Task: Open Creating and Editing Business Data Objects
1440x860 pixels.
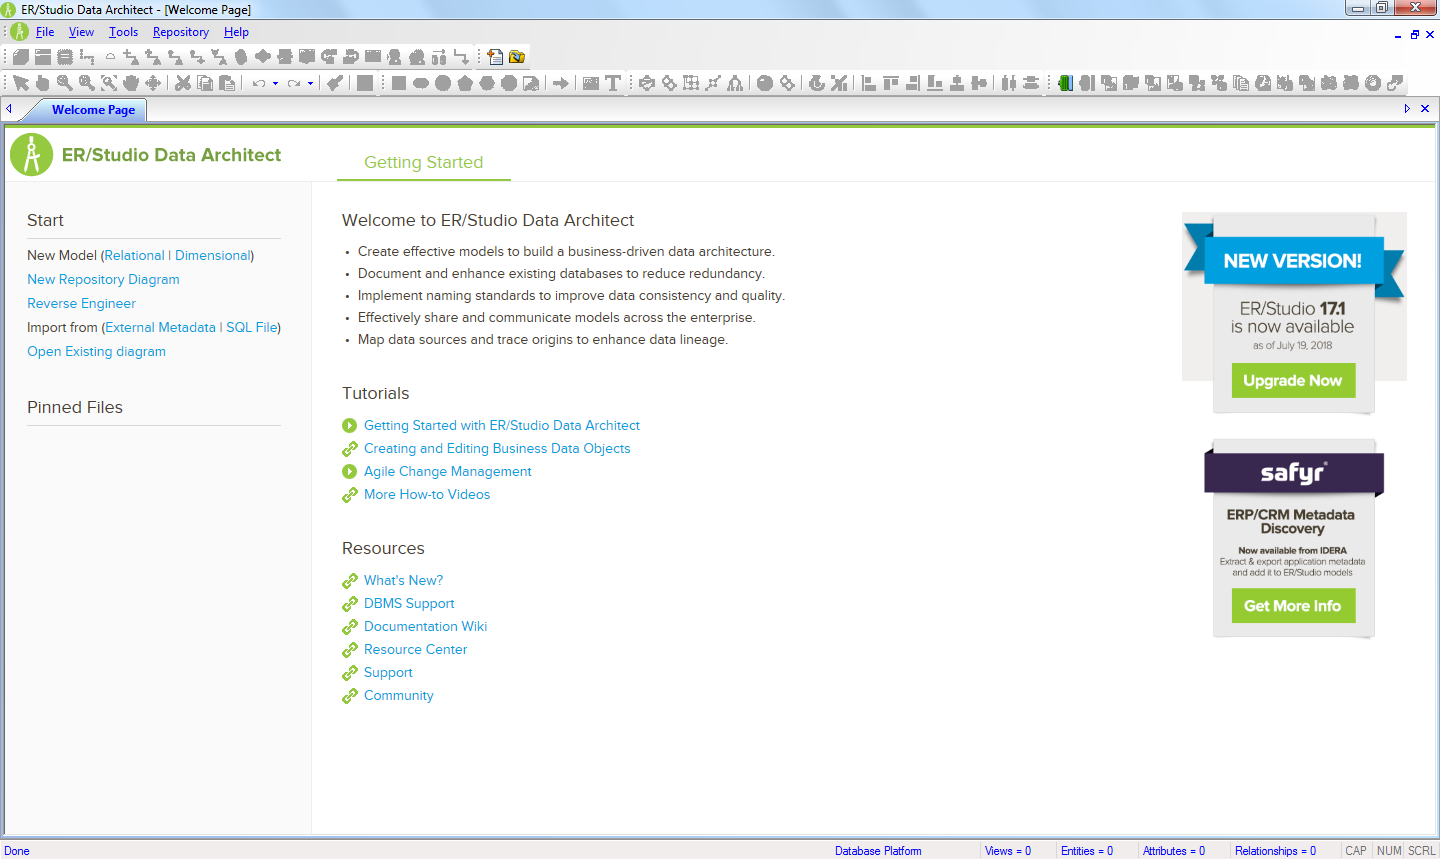Action: 497,448
